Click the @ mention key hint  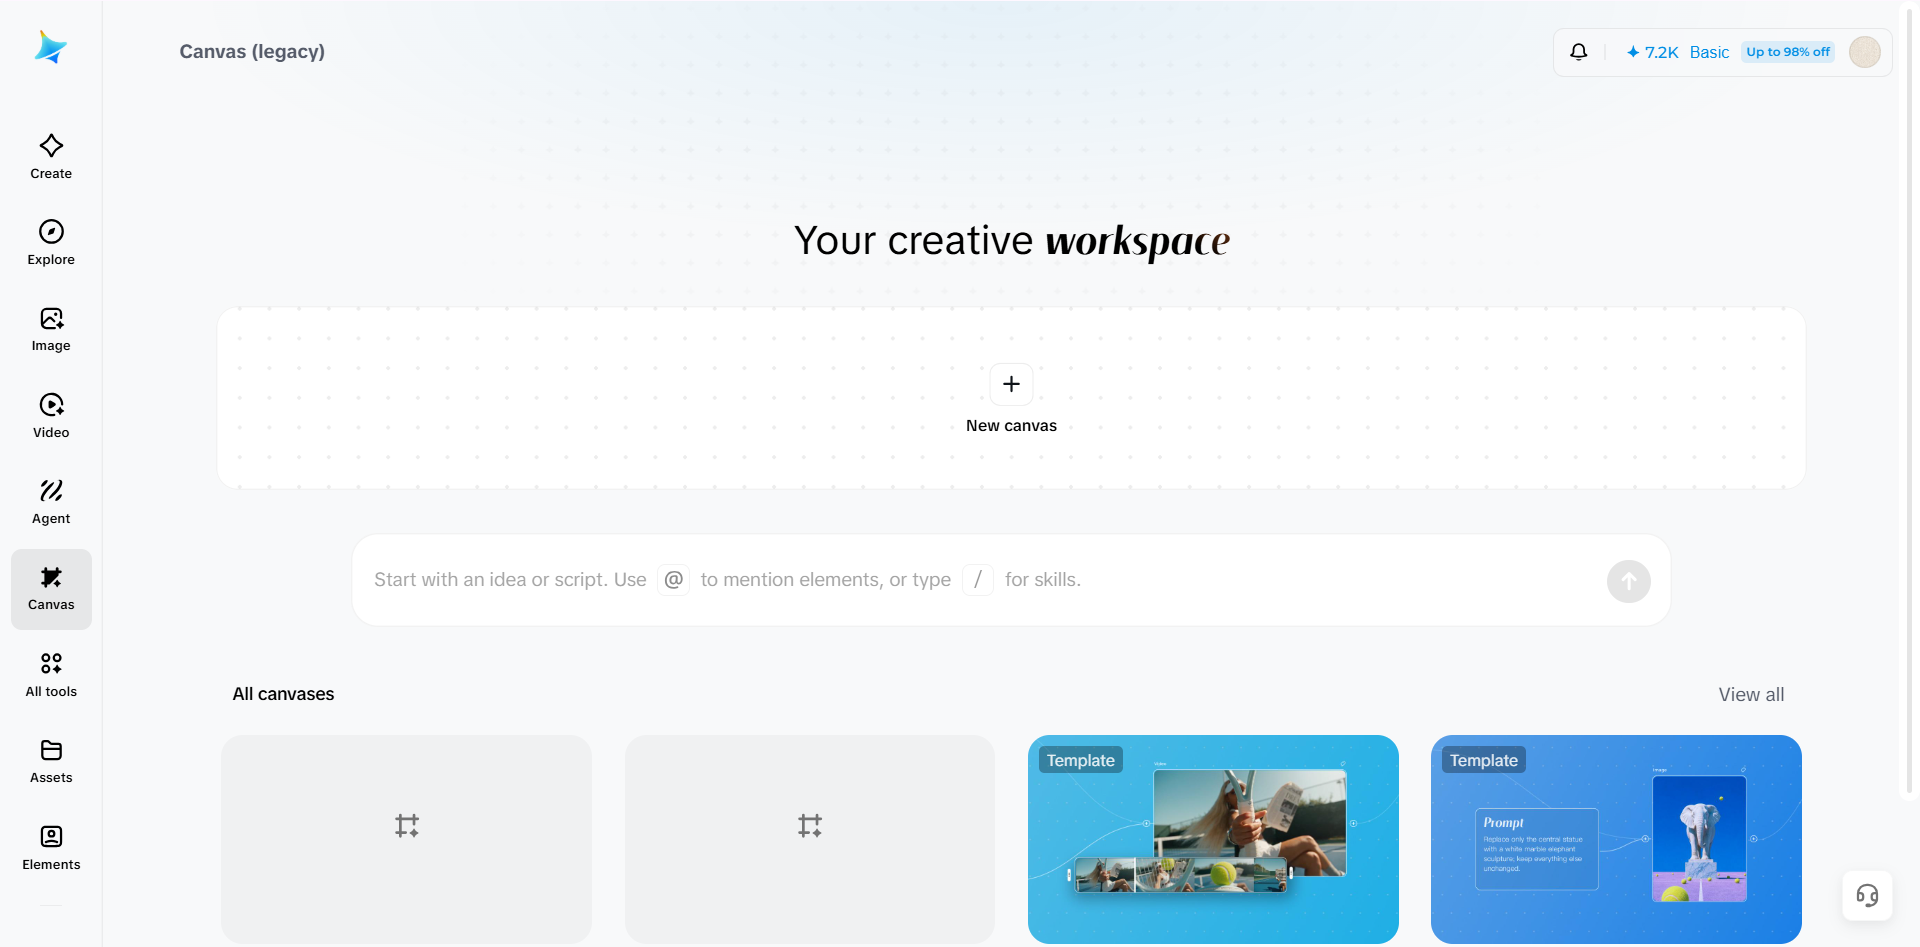click(674, 580)
